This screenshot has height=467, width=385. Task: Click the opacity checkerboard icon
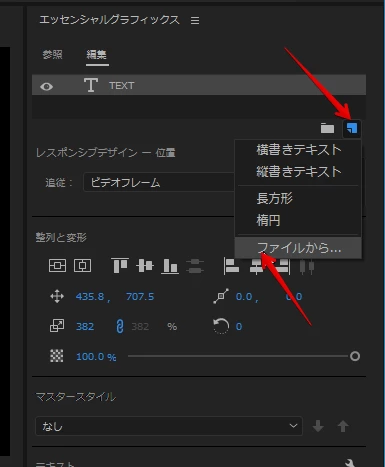click(x=57, y=356)
